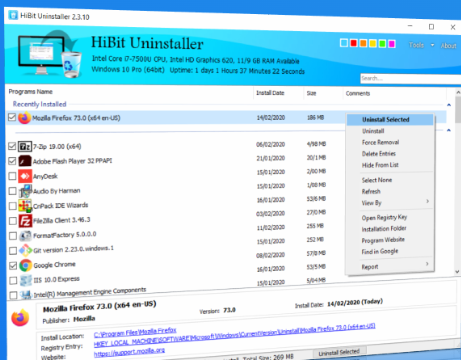Screen dimensions: 461x360
Task: Pick the red theme swatch
Action: (354, 43)
